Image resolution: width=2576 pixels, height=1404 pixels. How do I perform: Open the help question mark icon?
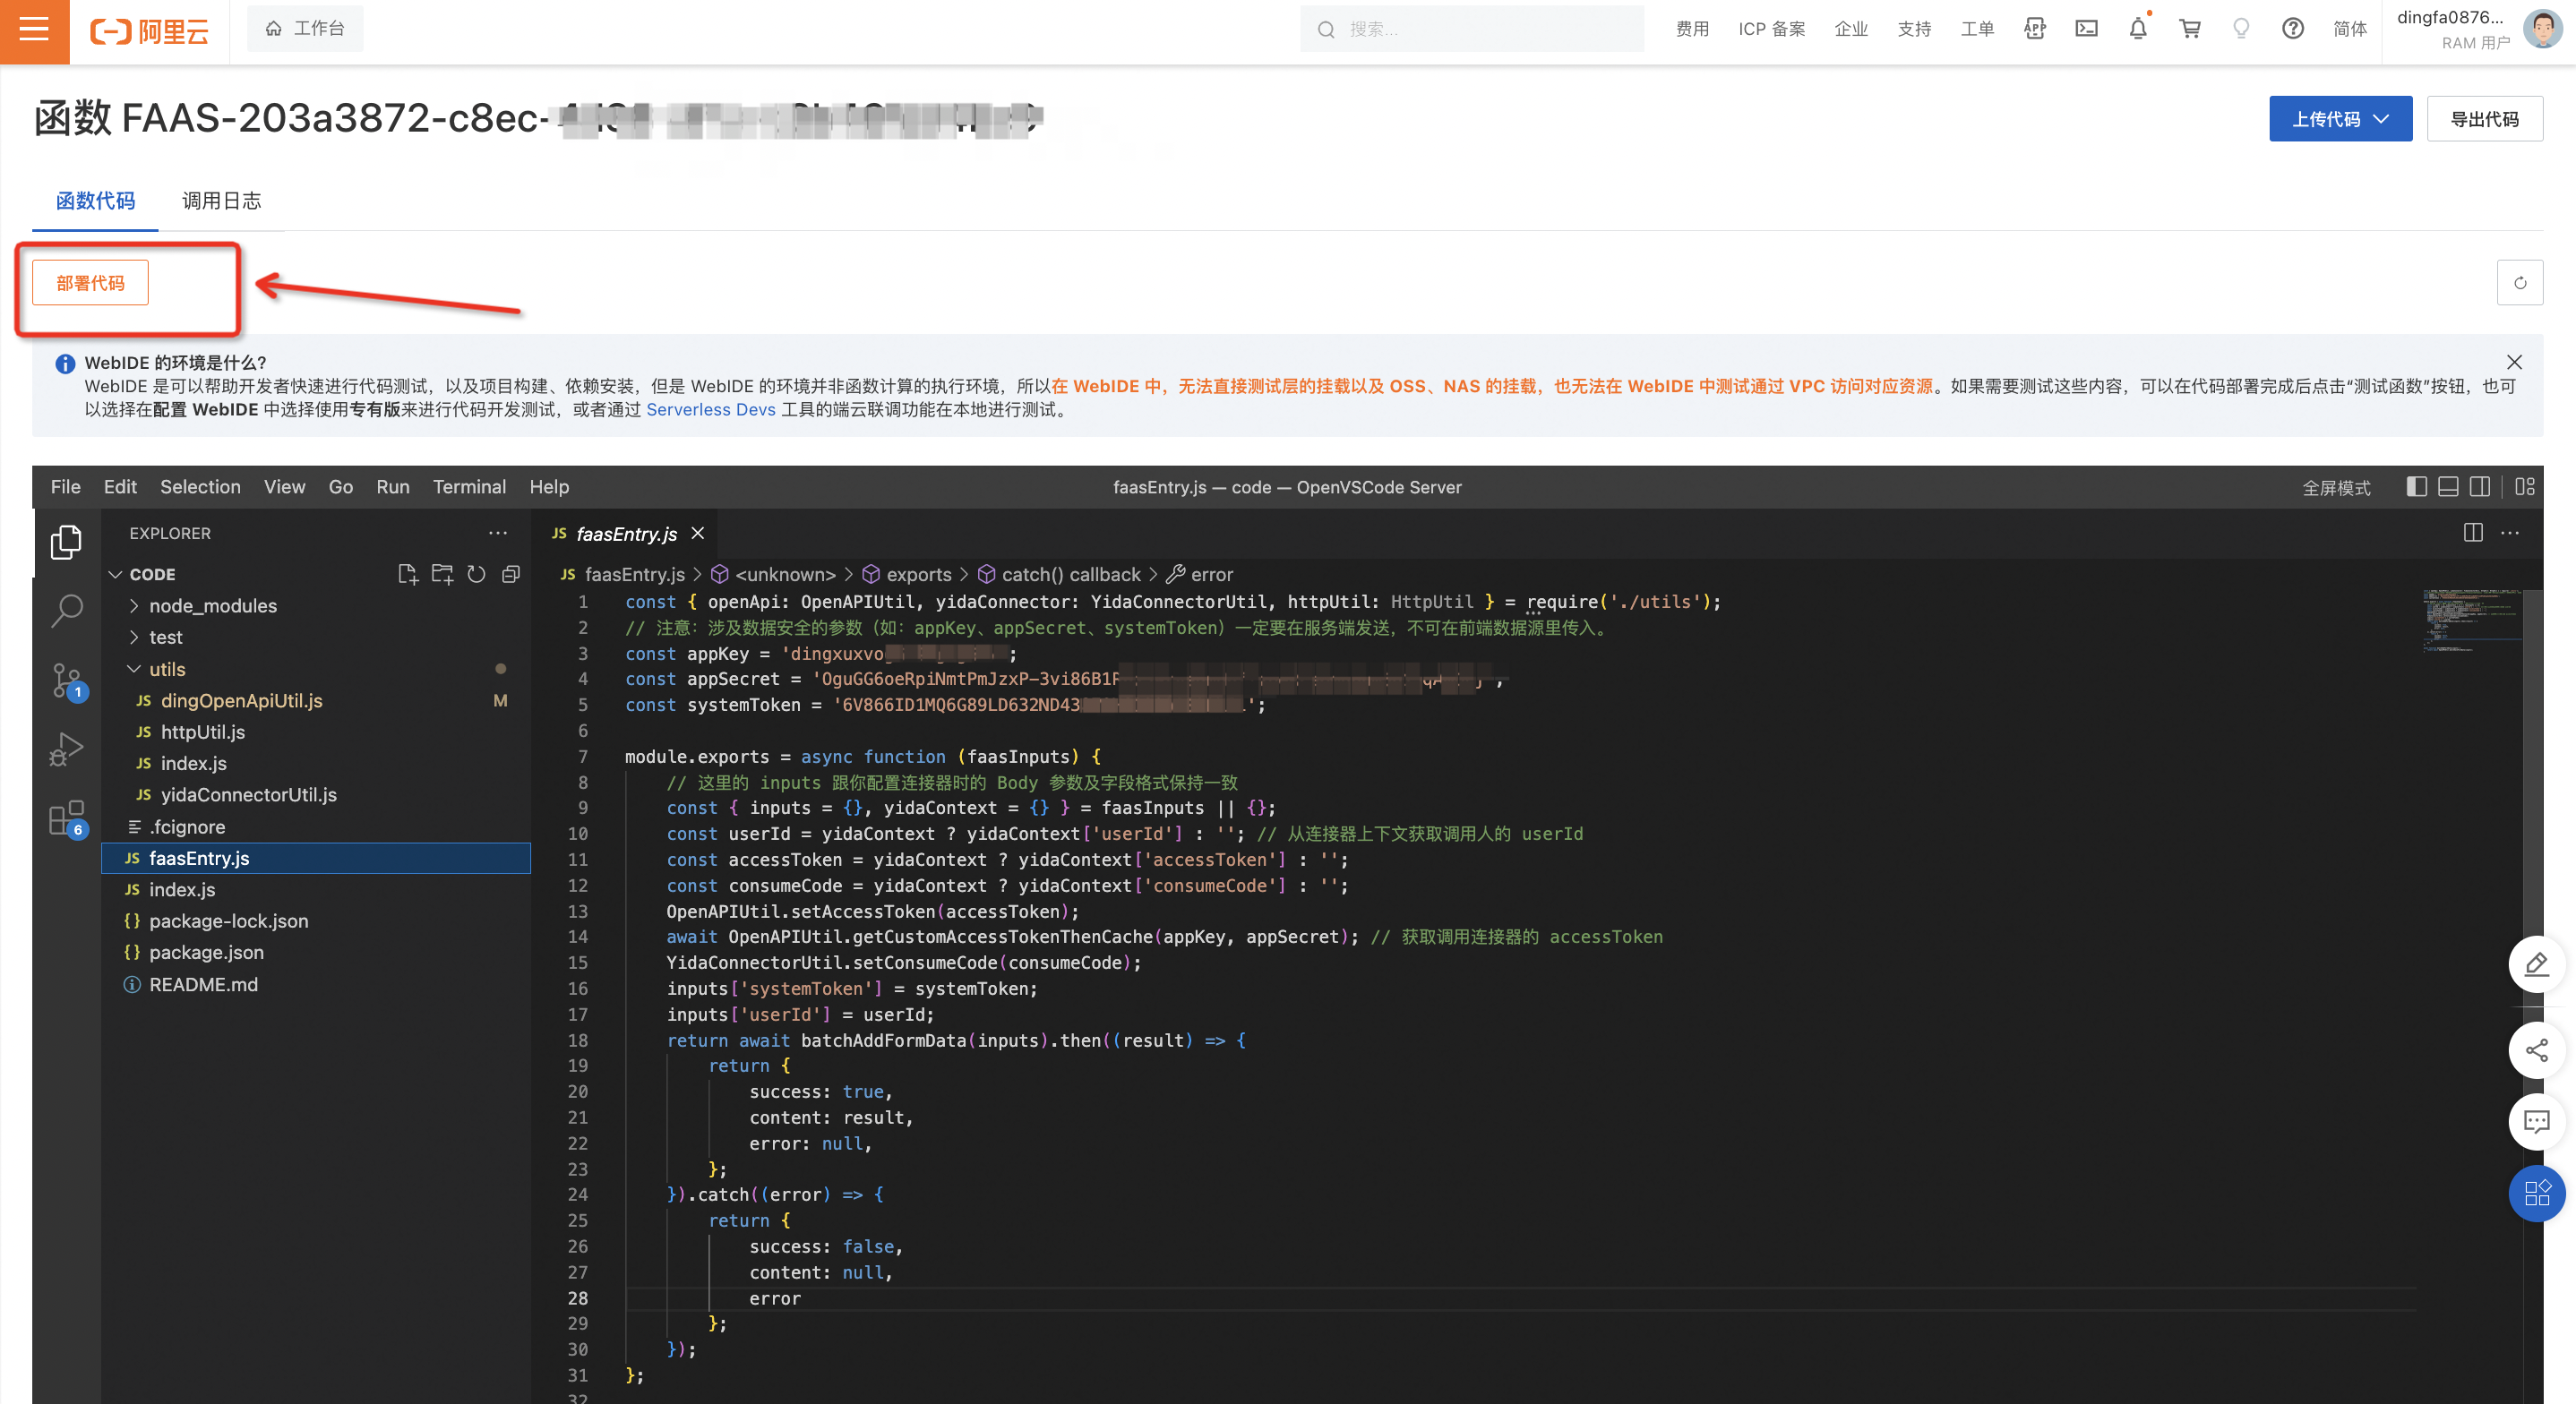[x=2293, y=29]
